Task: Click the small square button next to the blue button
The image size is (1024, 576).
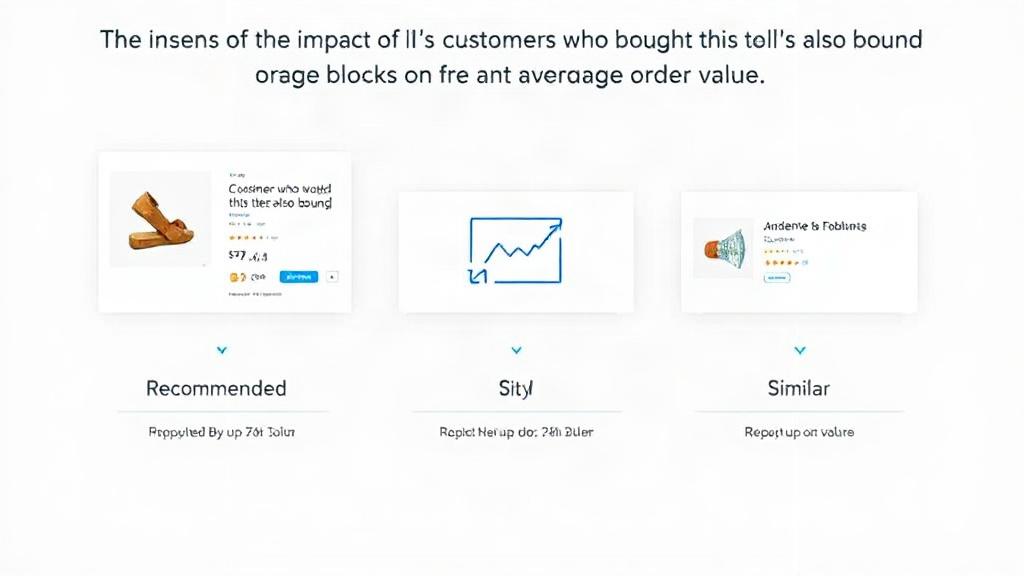Action: pyautogui.click(x=332, y=277)
